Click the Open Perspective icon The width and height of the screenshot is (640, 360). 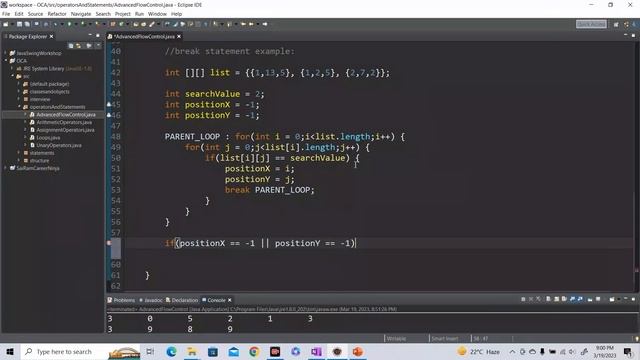tap(616, 24)
